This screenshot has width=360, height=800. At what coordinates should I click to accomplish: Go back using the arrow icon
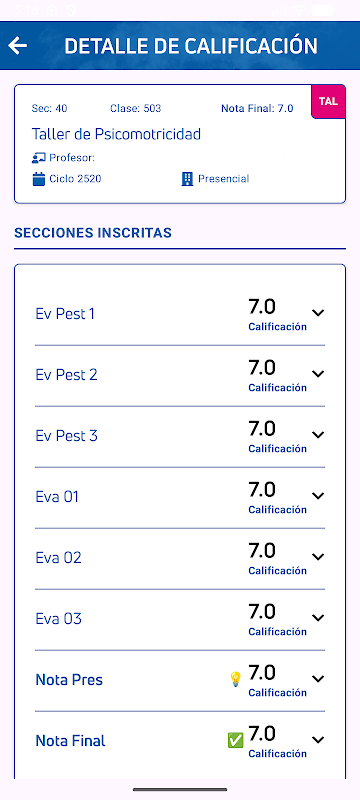(x=18, y=46)
